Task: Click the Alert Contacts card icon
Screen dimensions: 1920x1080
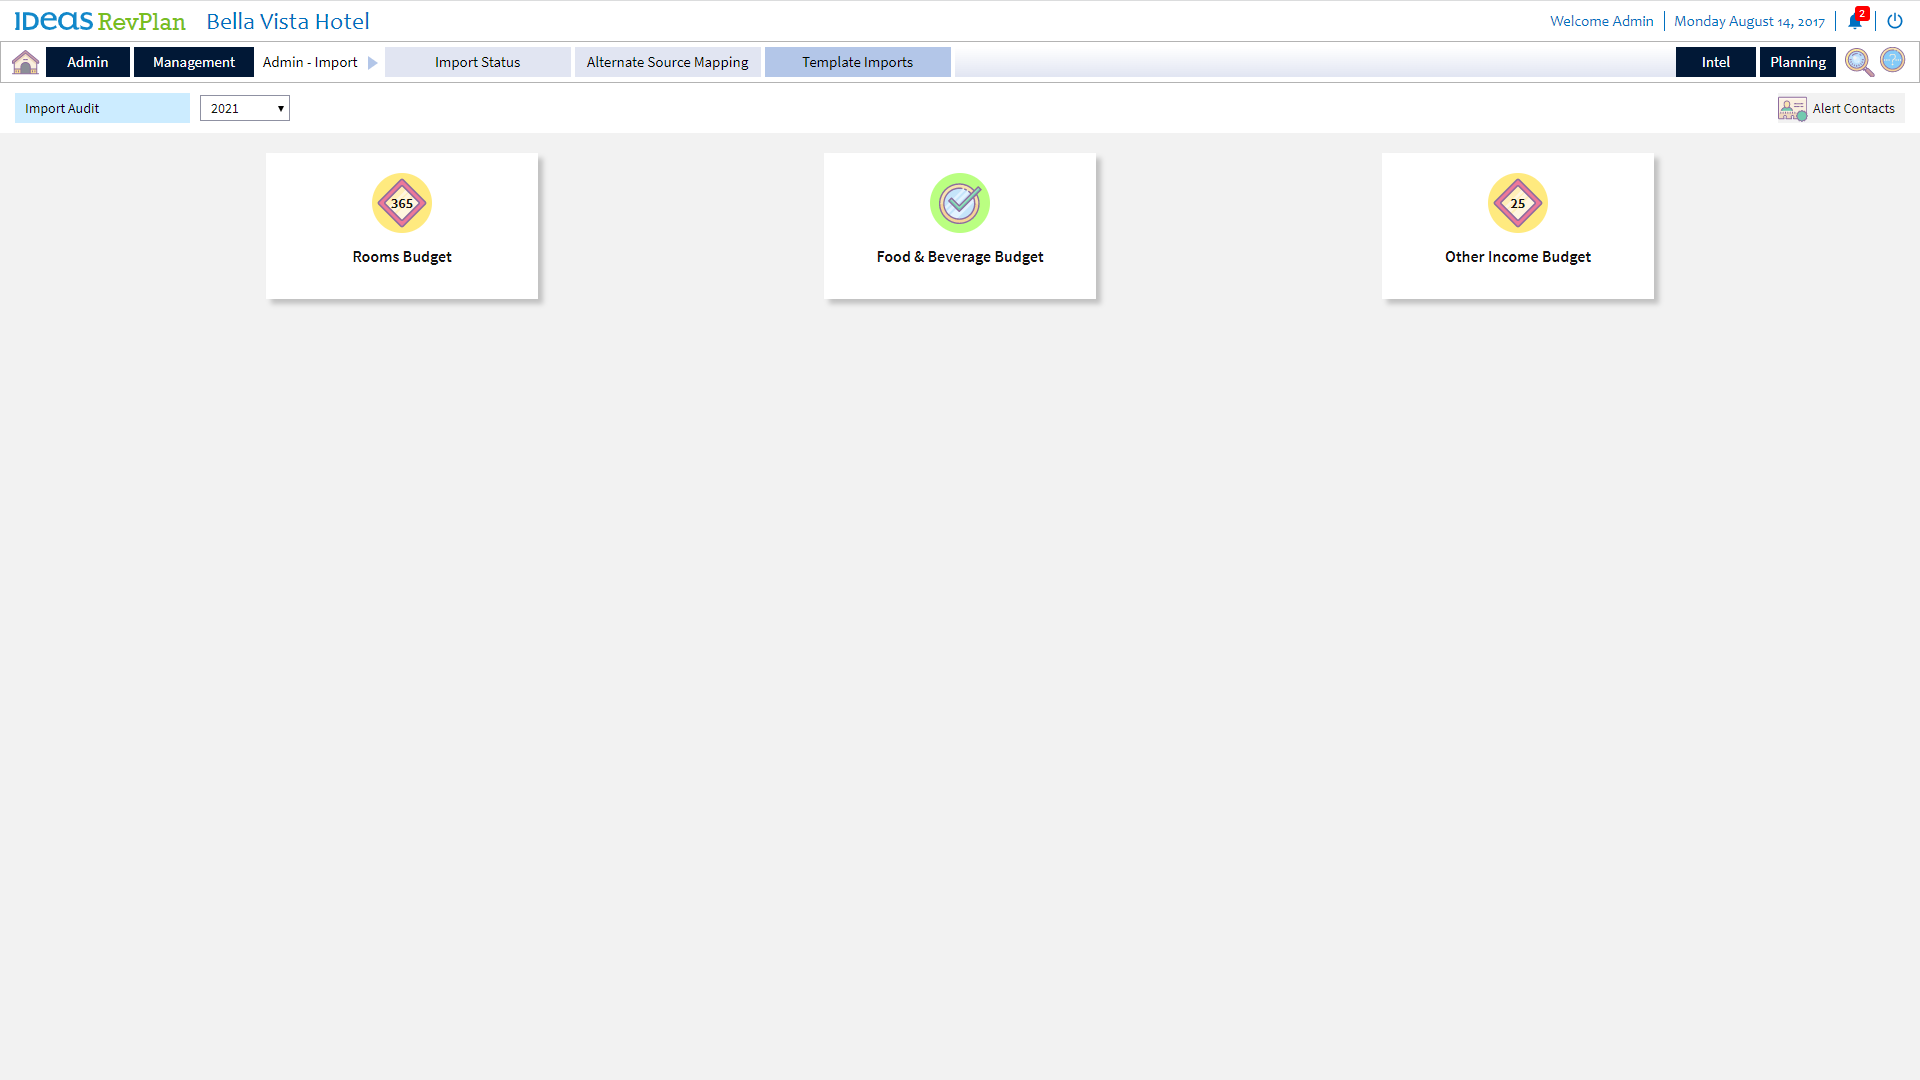Action: click(x=1792, y=108)
